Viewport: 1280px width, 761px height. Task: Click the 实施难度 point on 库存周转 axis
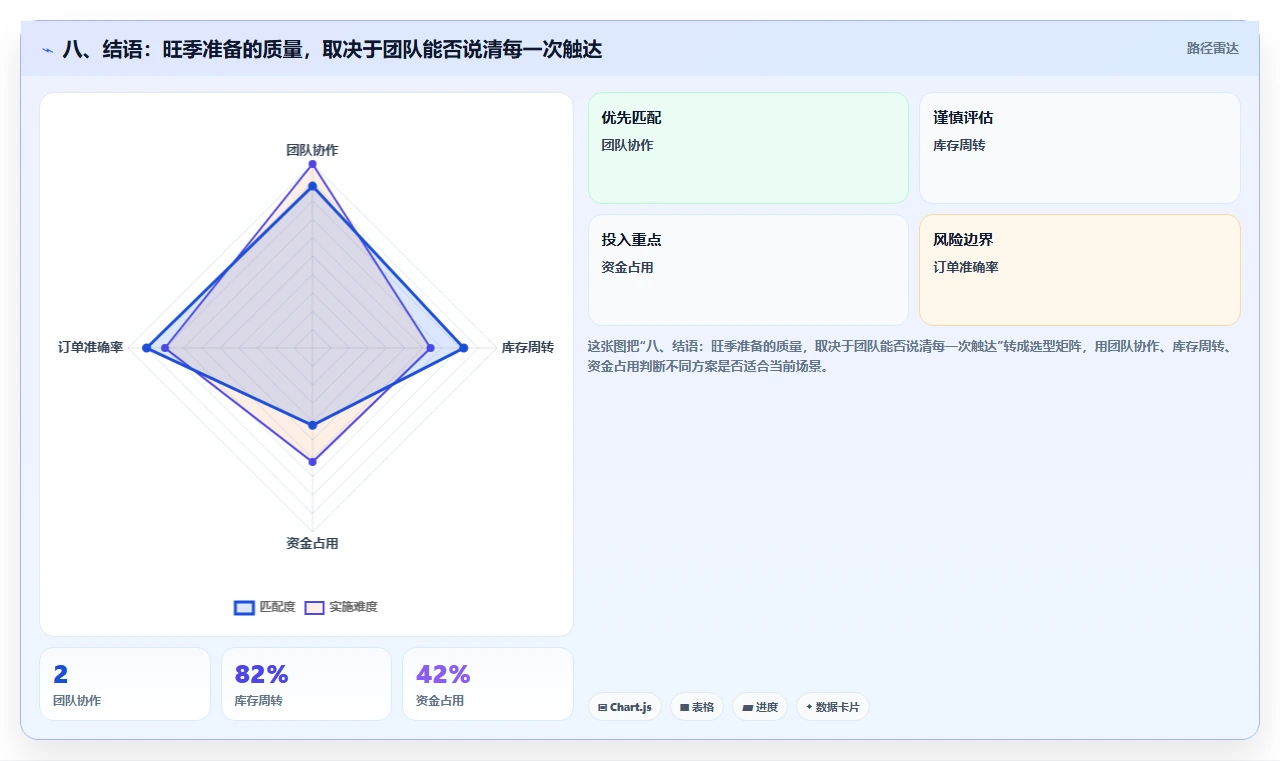click(430, 348)
